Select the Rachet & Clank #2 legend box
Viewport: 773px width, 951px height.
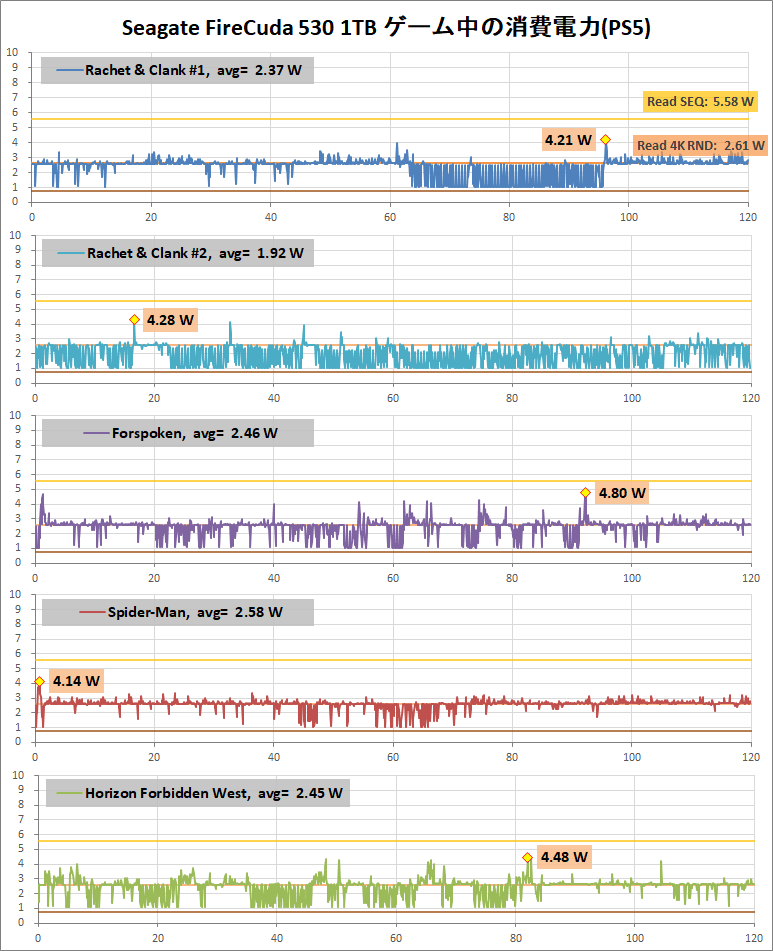tap(178, 253)
